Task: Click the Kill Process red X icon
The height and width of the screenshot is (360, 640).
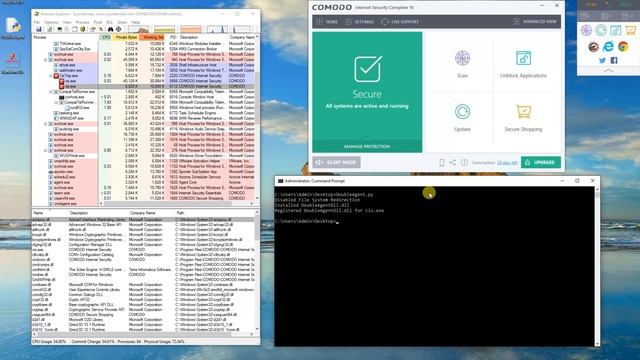Action: point(101,29)
